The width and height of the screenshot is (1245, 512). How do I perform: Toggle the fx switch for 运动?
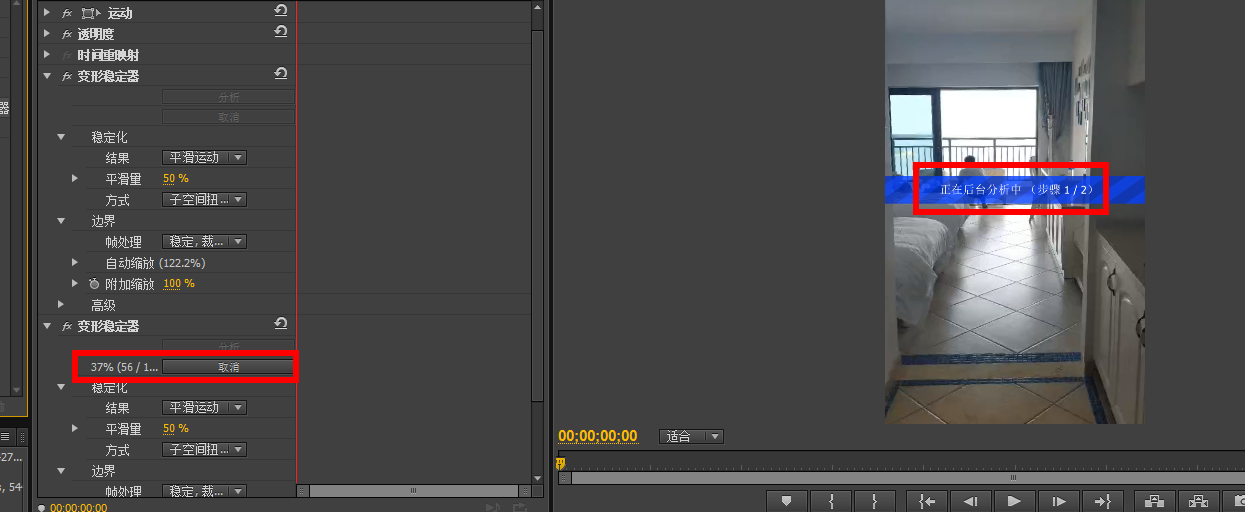[x=67, y=13]
